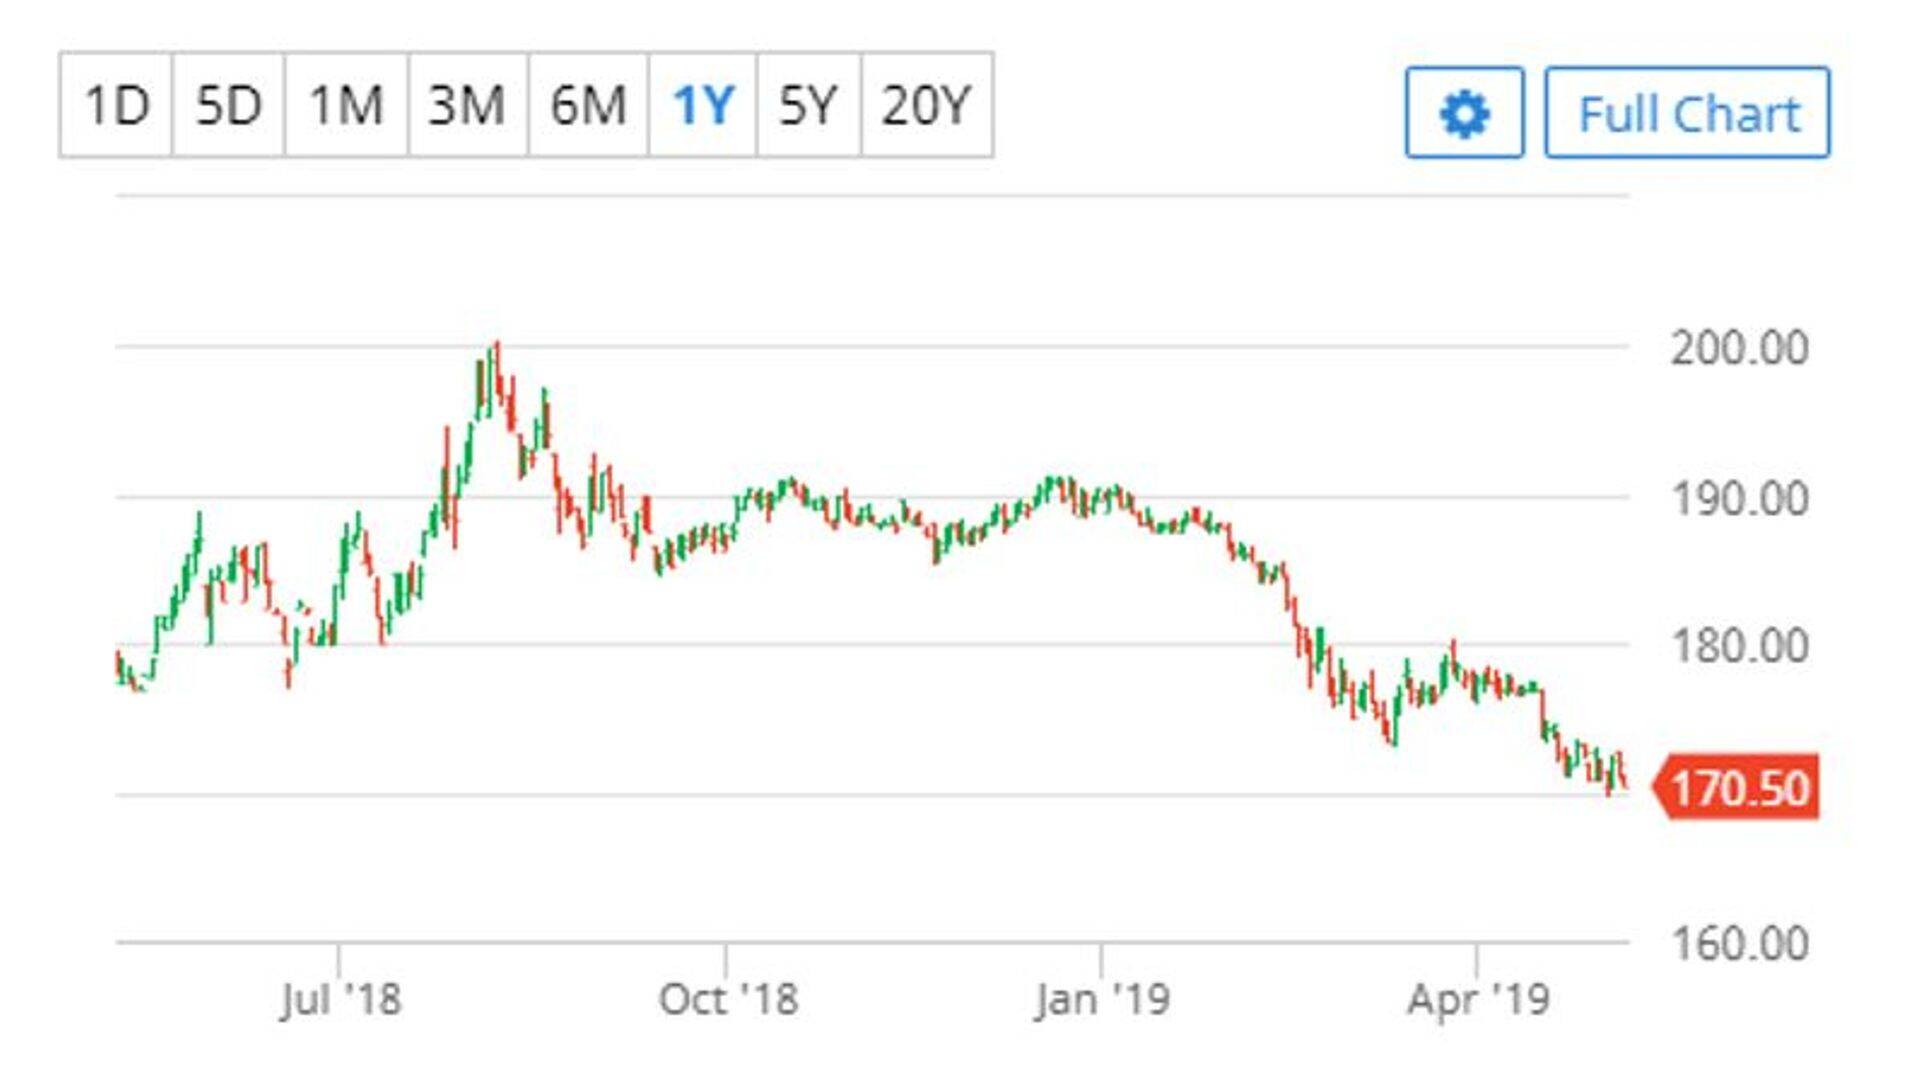Click the 160.00 axis label
This screenshot has height=1073, width=1920.
(x=1739, y=943)
